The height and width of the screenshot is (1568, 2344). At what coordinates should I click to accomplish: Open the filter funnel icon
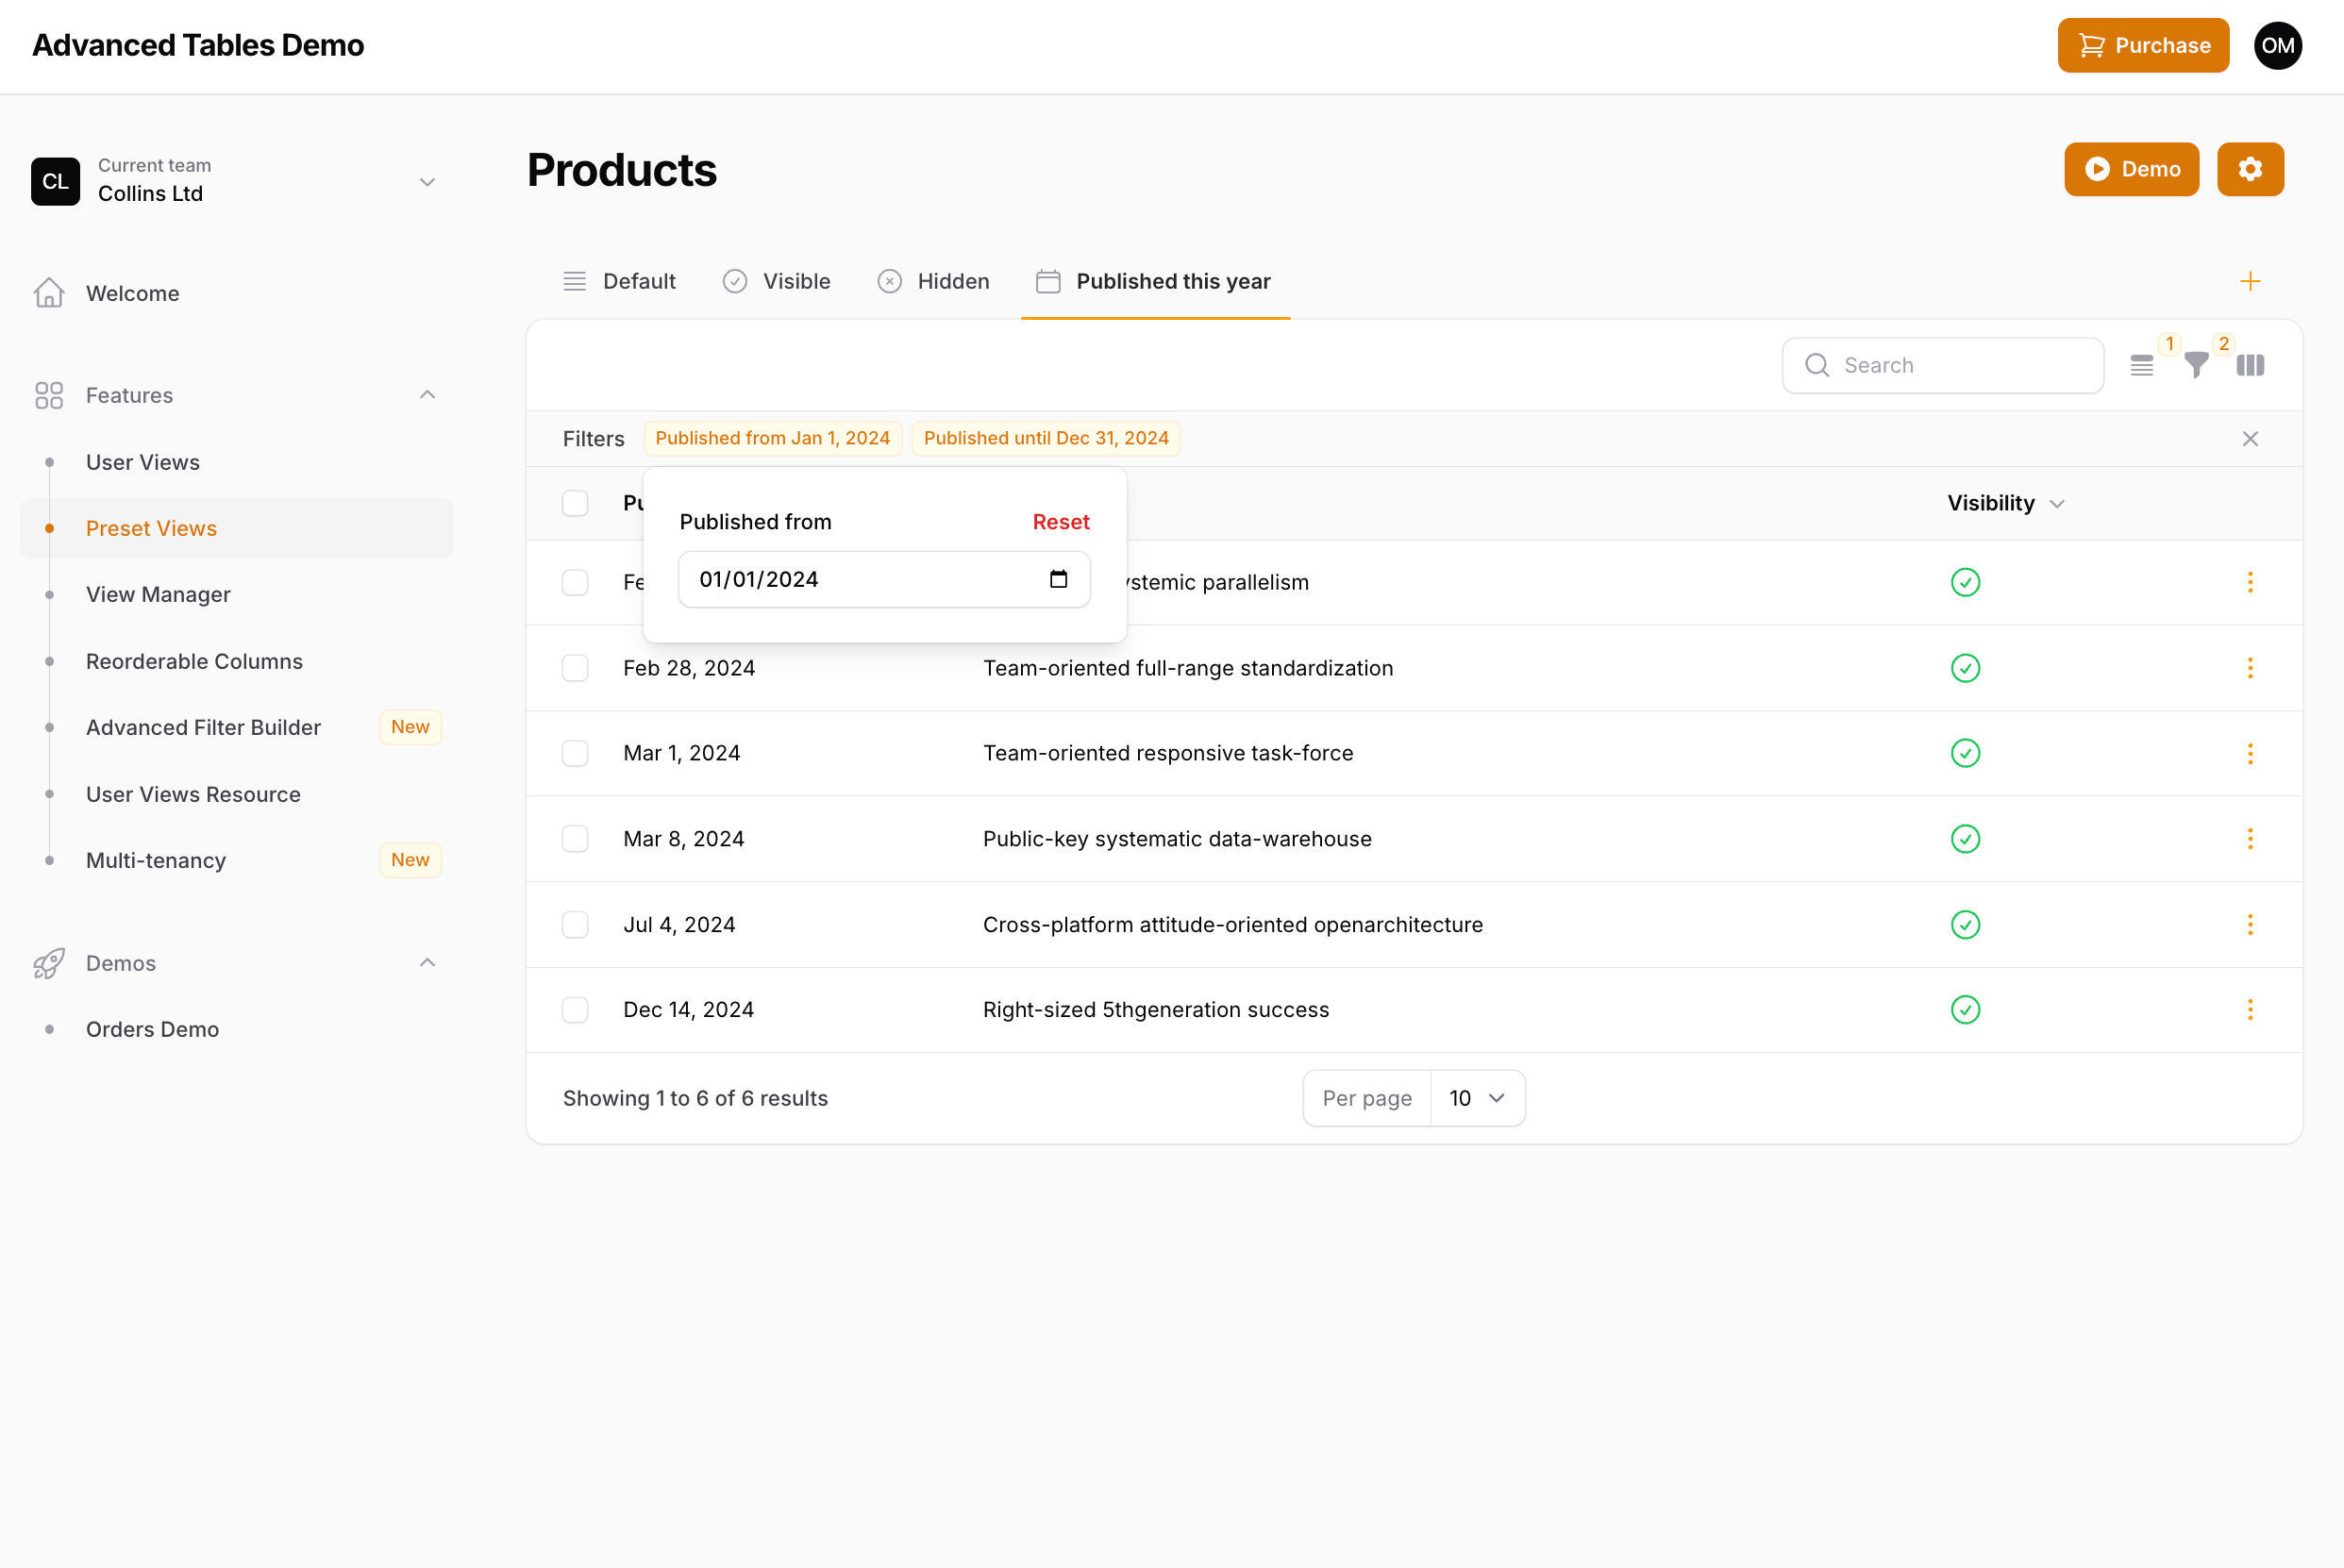point(2196,366)
